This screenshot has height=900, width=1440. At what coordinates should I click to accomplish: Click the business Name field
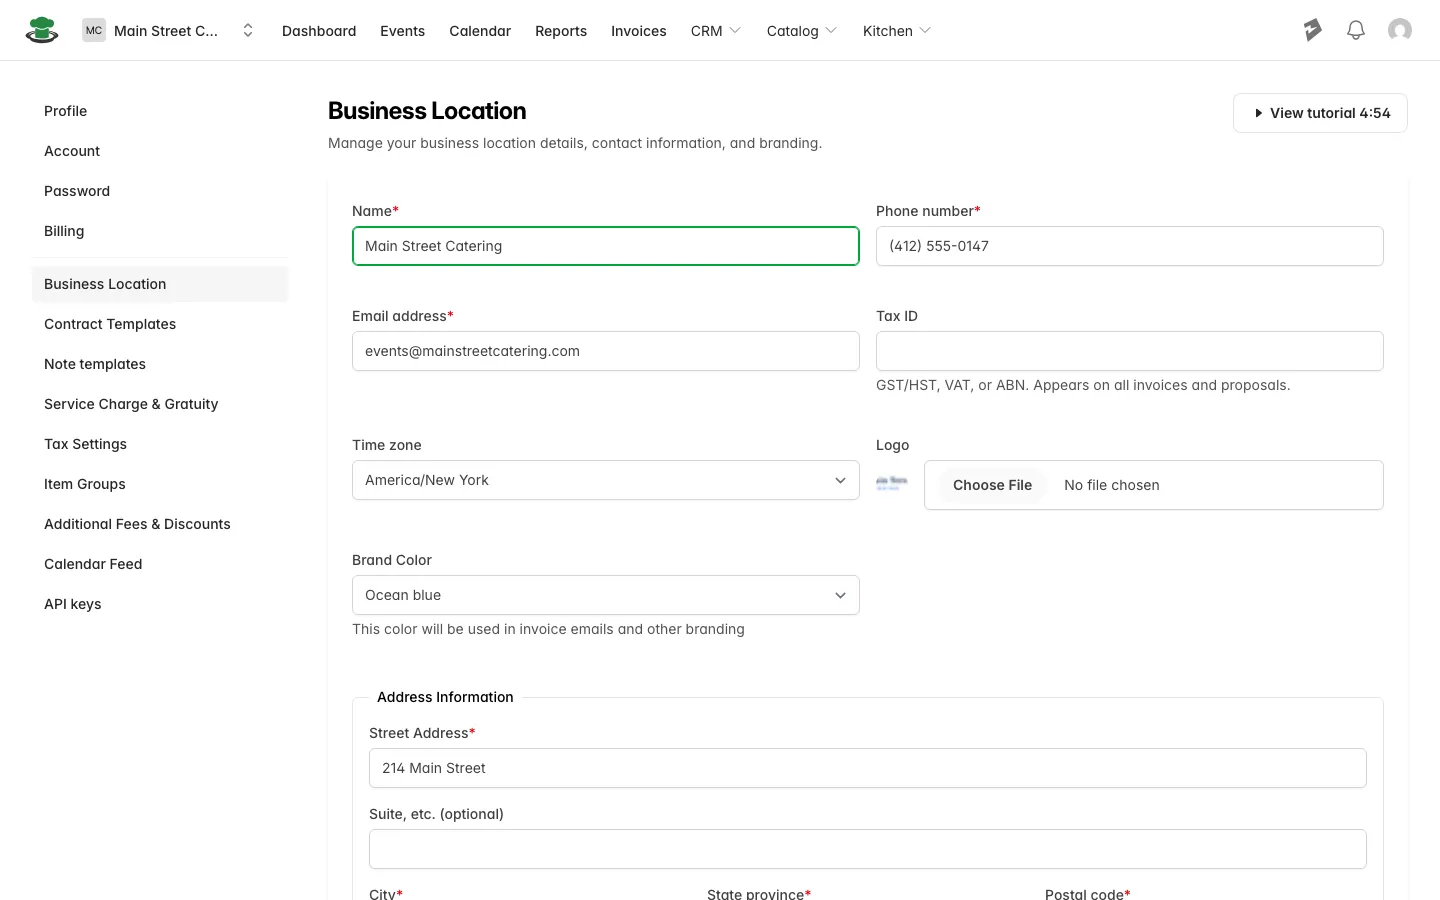(606, 246)
